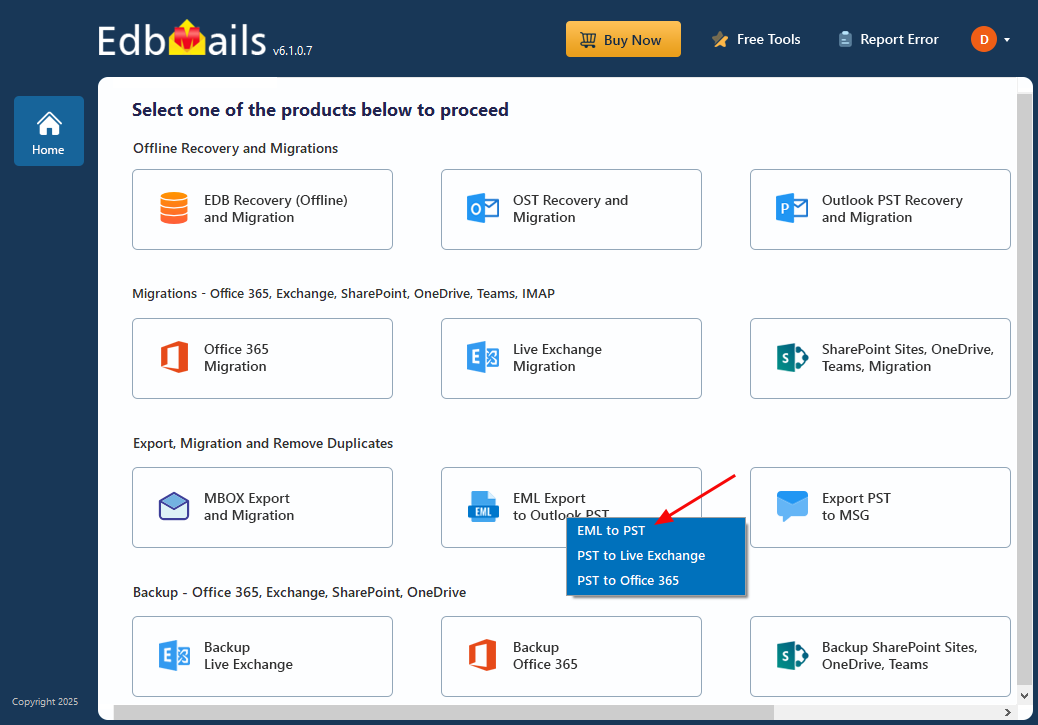The image size is (1038, 725).
Task: Click Select one of the products heading
Action: coord(320,110)
